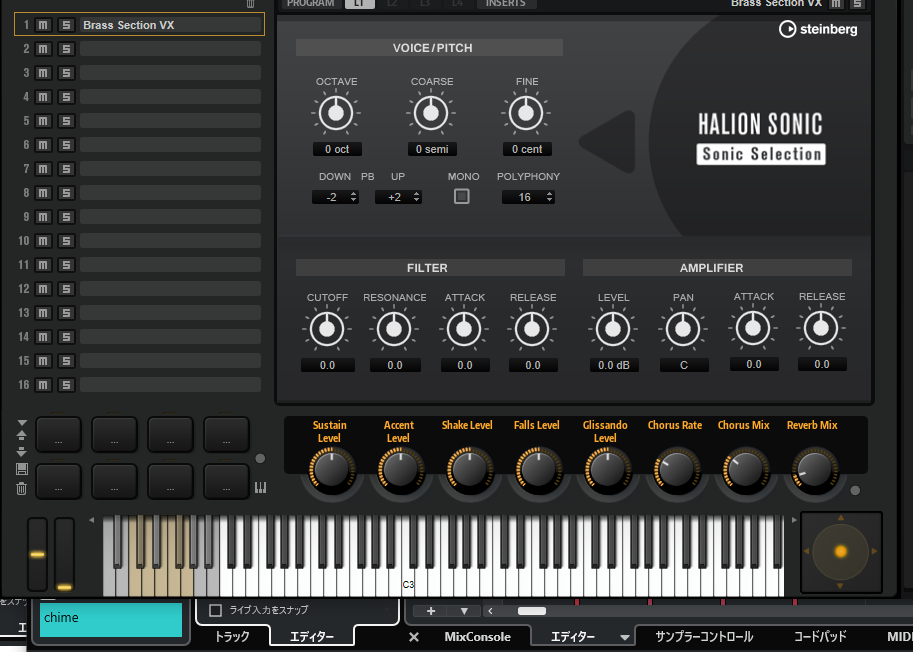
Task: Click the 0 semi value field
Action: click(x=432, y=149)
